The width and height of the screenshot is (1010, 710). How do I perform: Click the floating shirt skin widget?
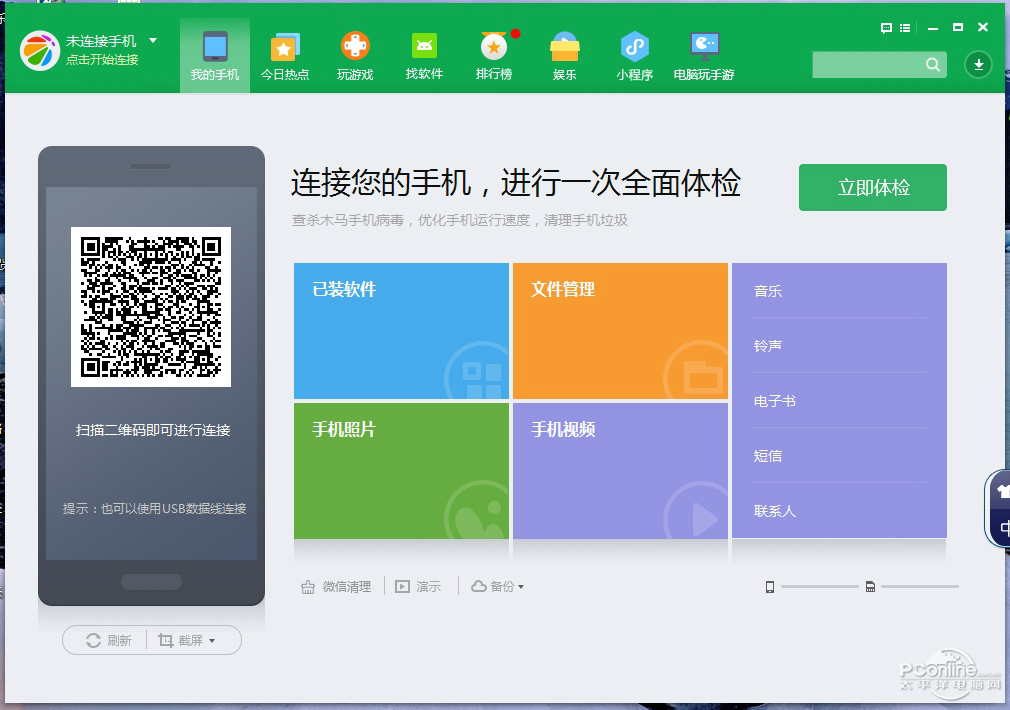coord(1002,491)
